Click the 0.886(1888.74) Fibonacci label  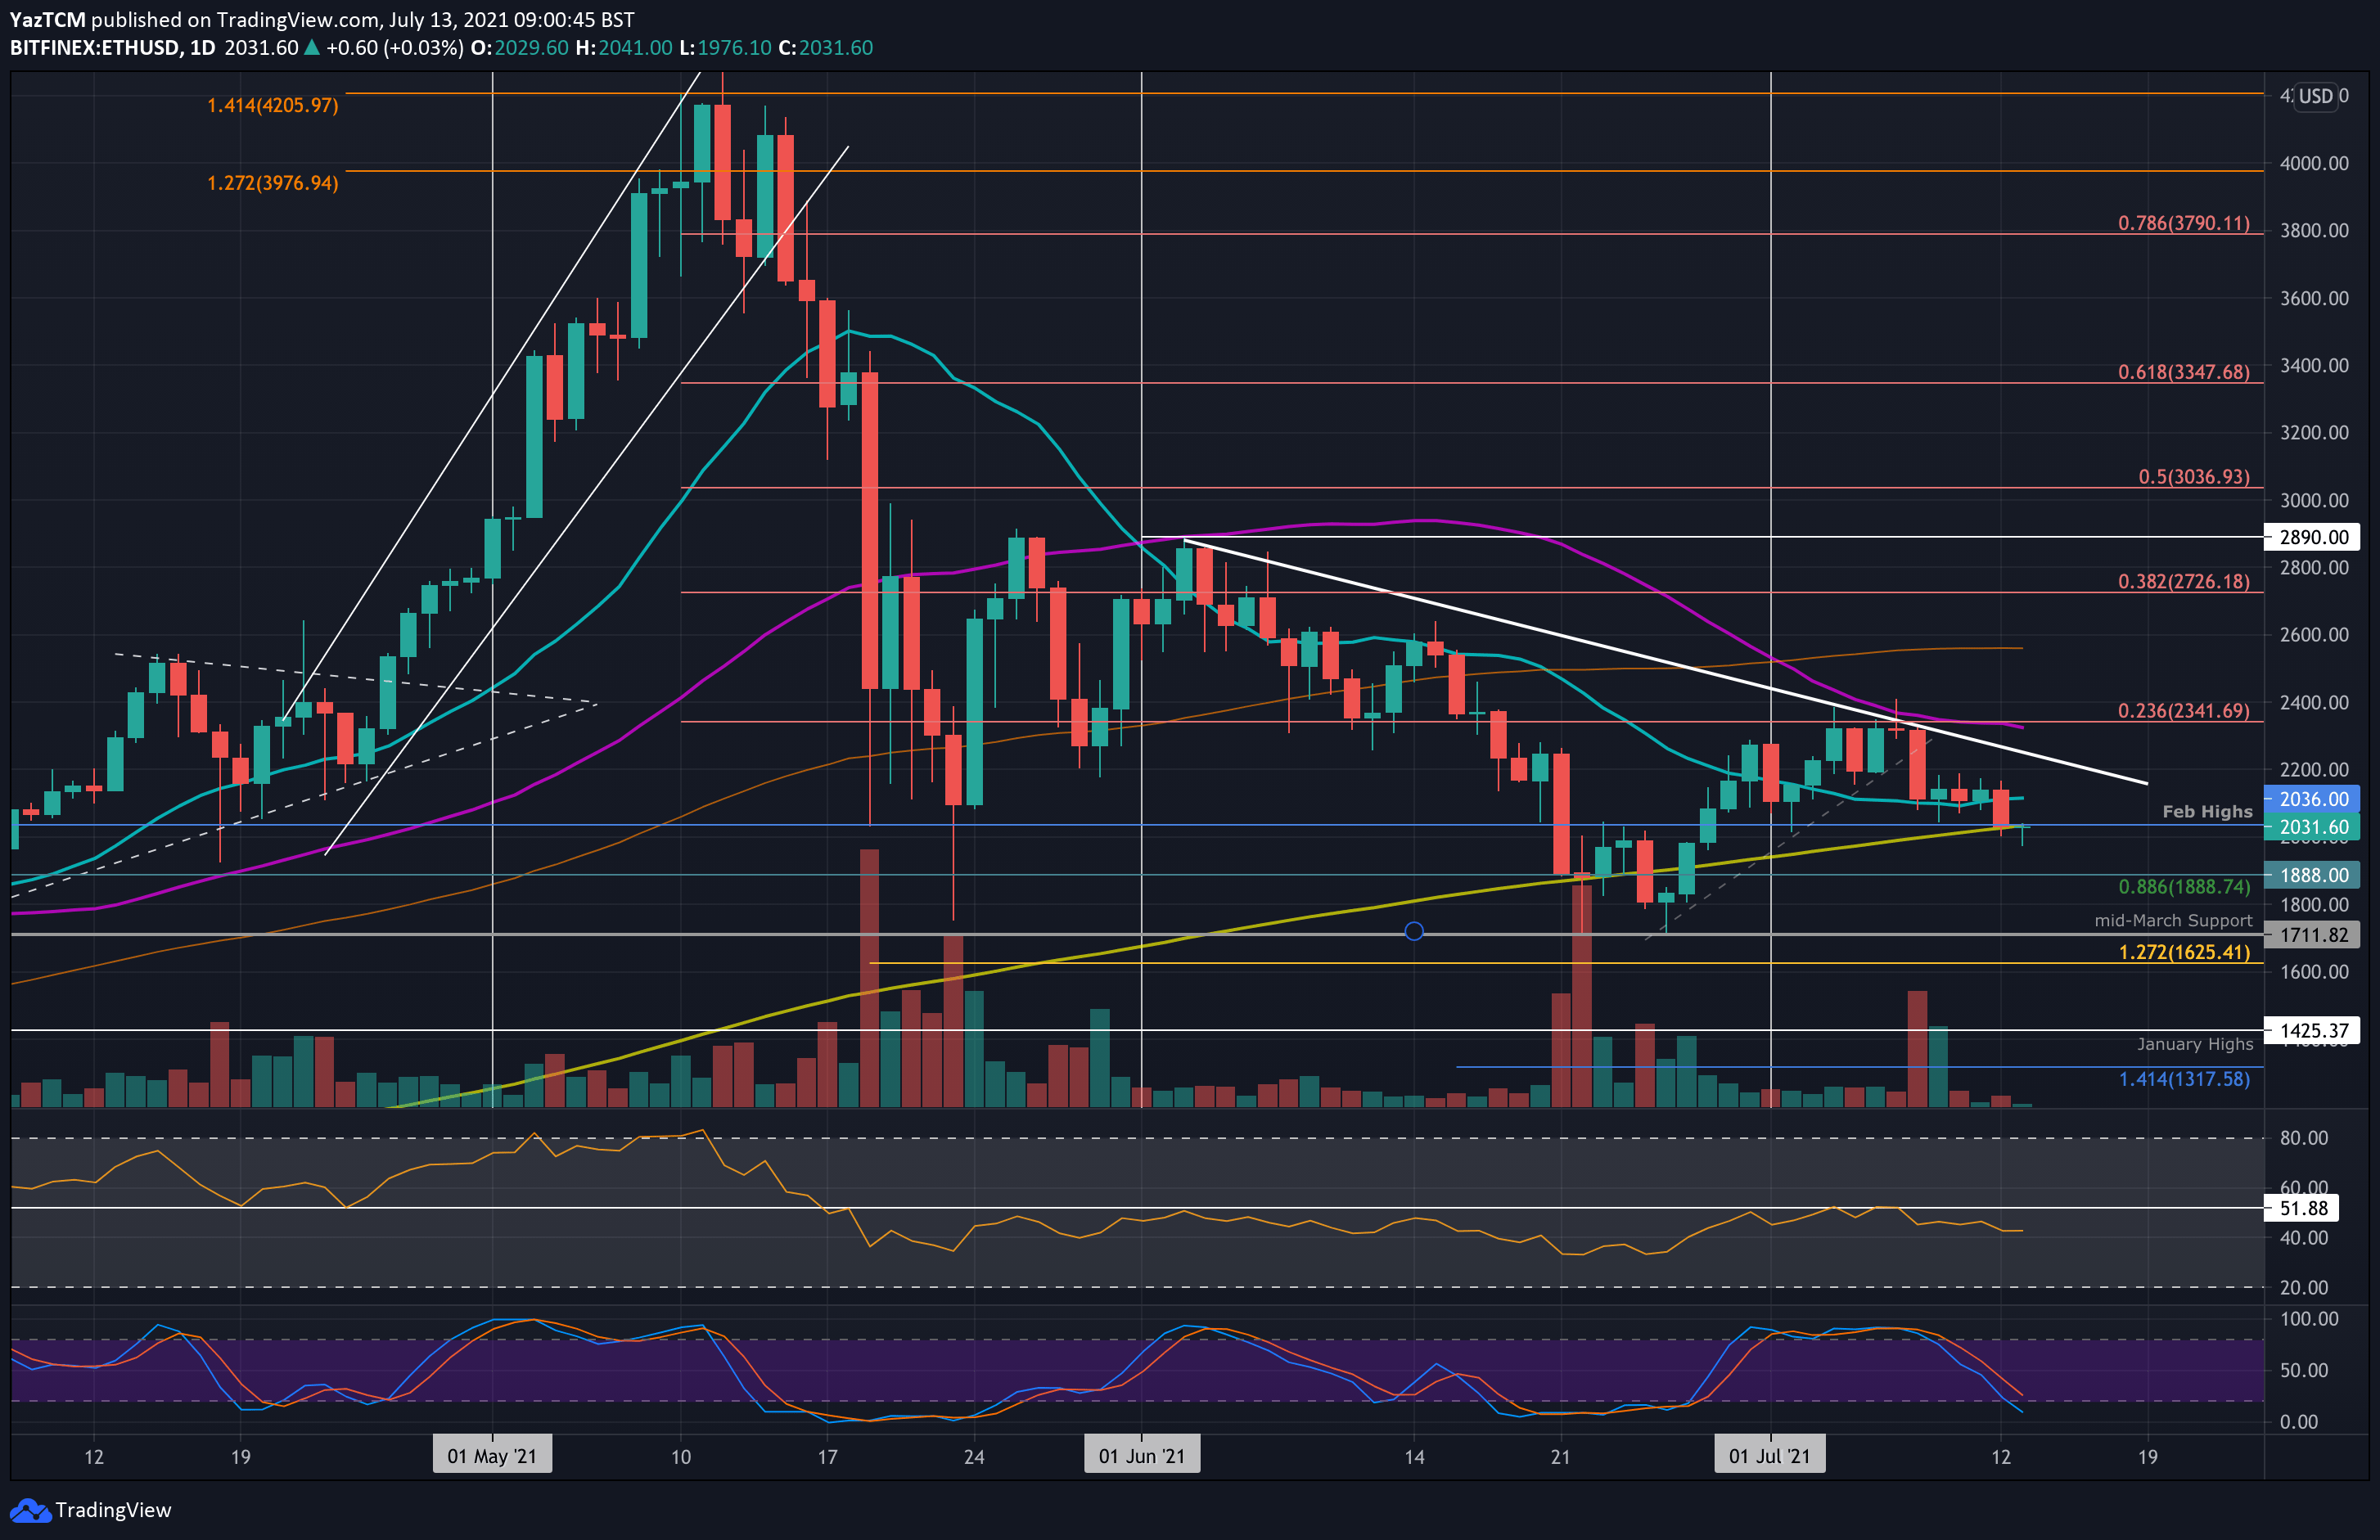pos(2184,887)
